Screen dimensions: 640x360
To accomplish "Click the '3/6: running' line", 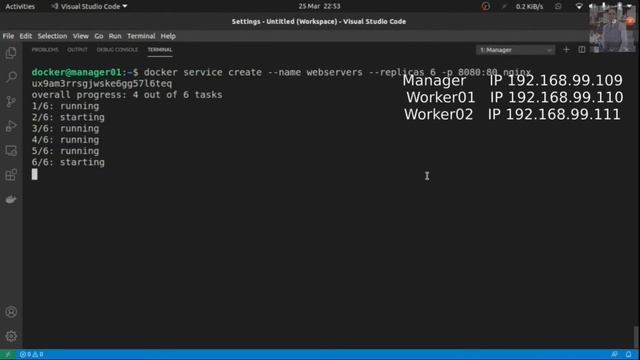I will pos(65,129).
